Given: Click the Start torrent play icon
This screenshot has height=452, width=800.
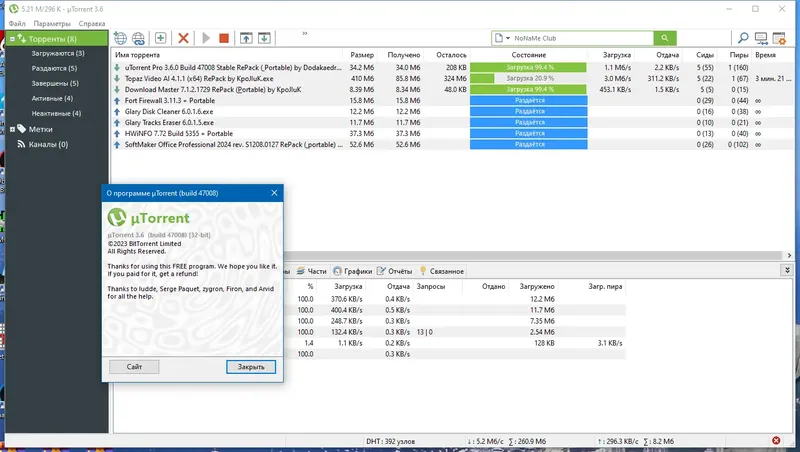Looking at the screenshot, I should 206,38.
